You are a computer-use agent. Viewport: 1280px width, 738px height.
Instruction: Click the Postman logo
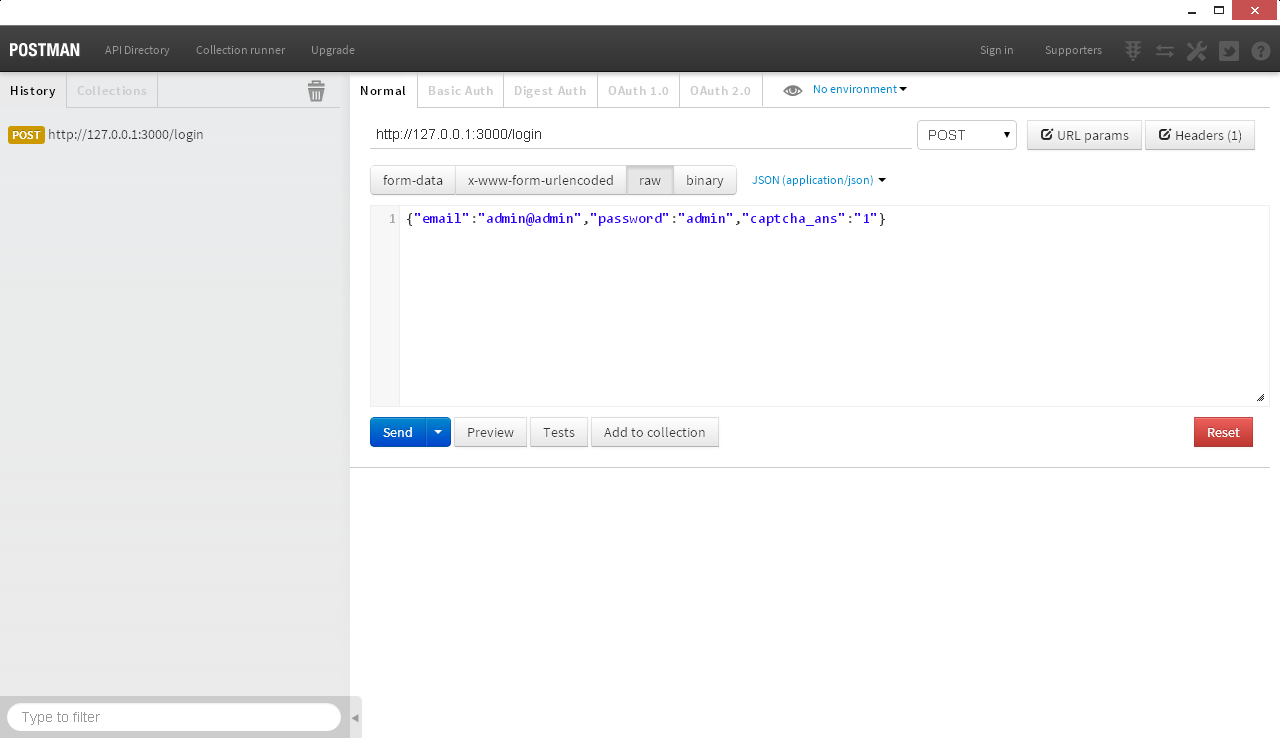pyautogui.click(x=45, y=50)
